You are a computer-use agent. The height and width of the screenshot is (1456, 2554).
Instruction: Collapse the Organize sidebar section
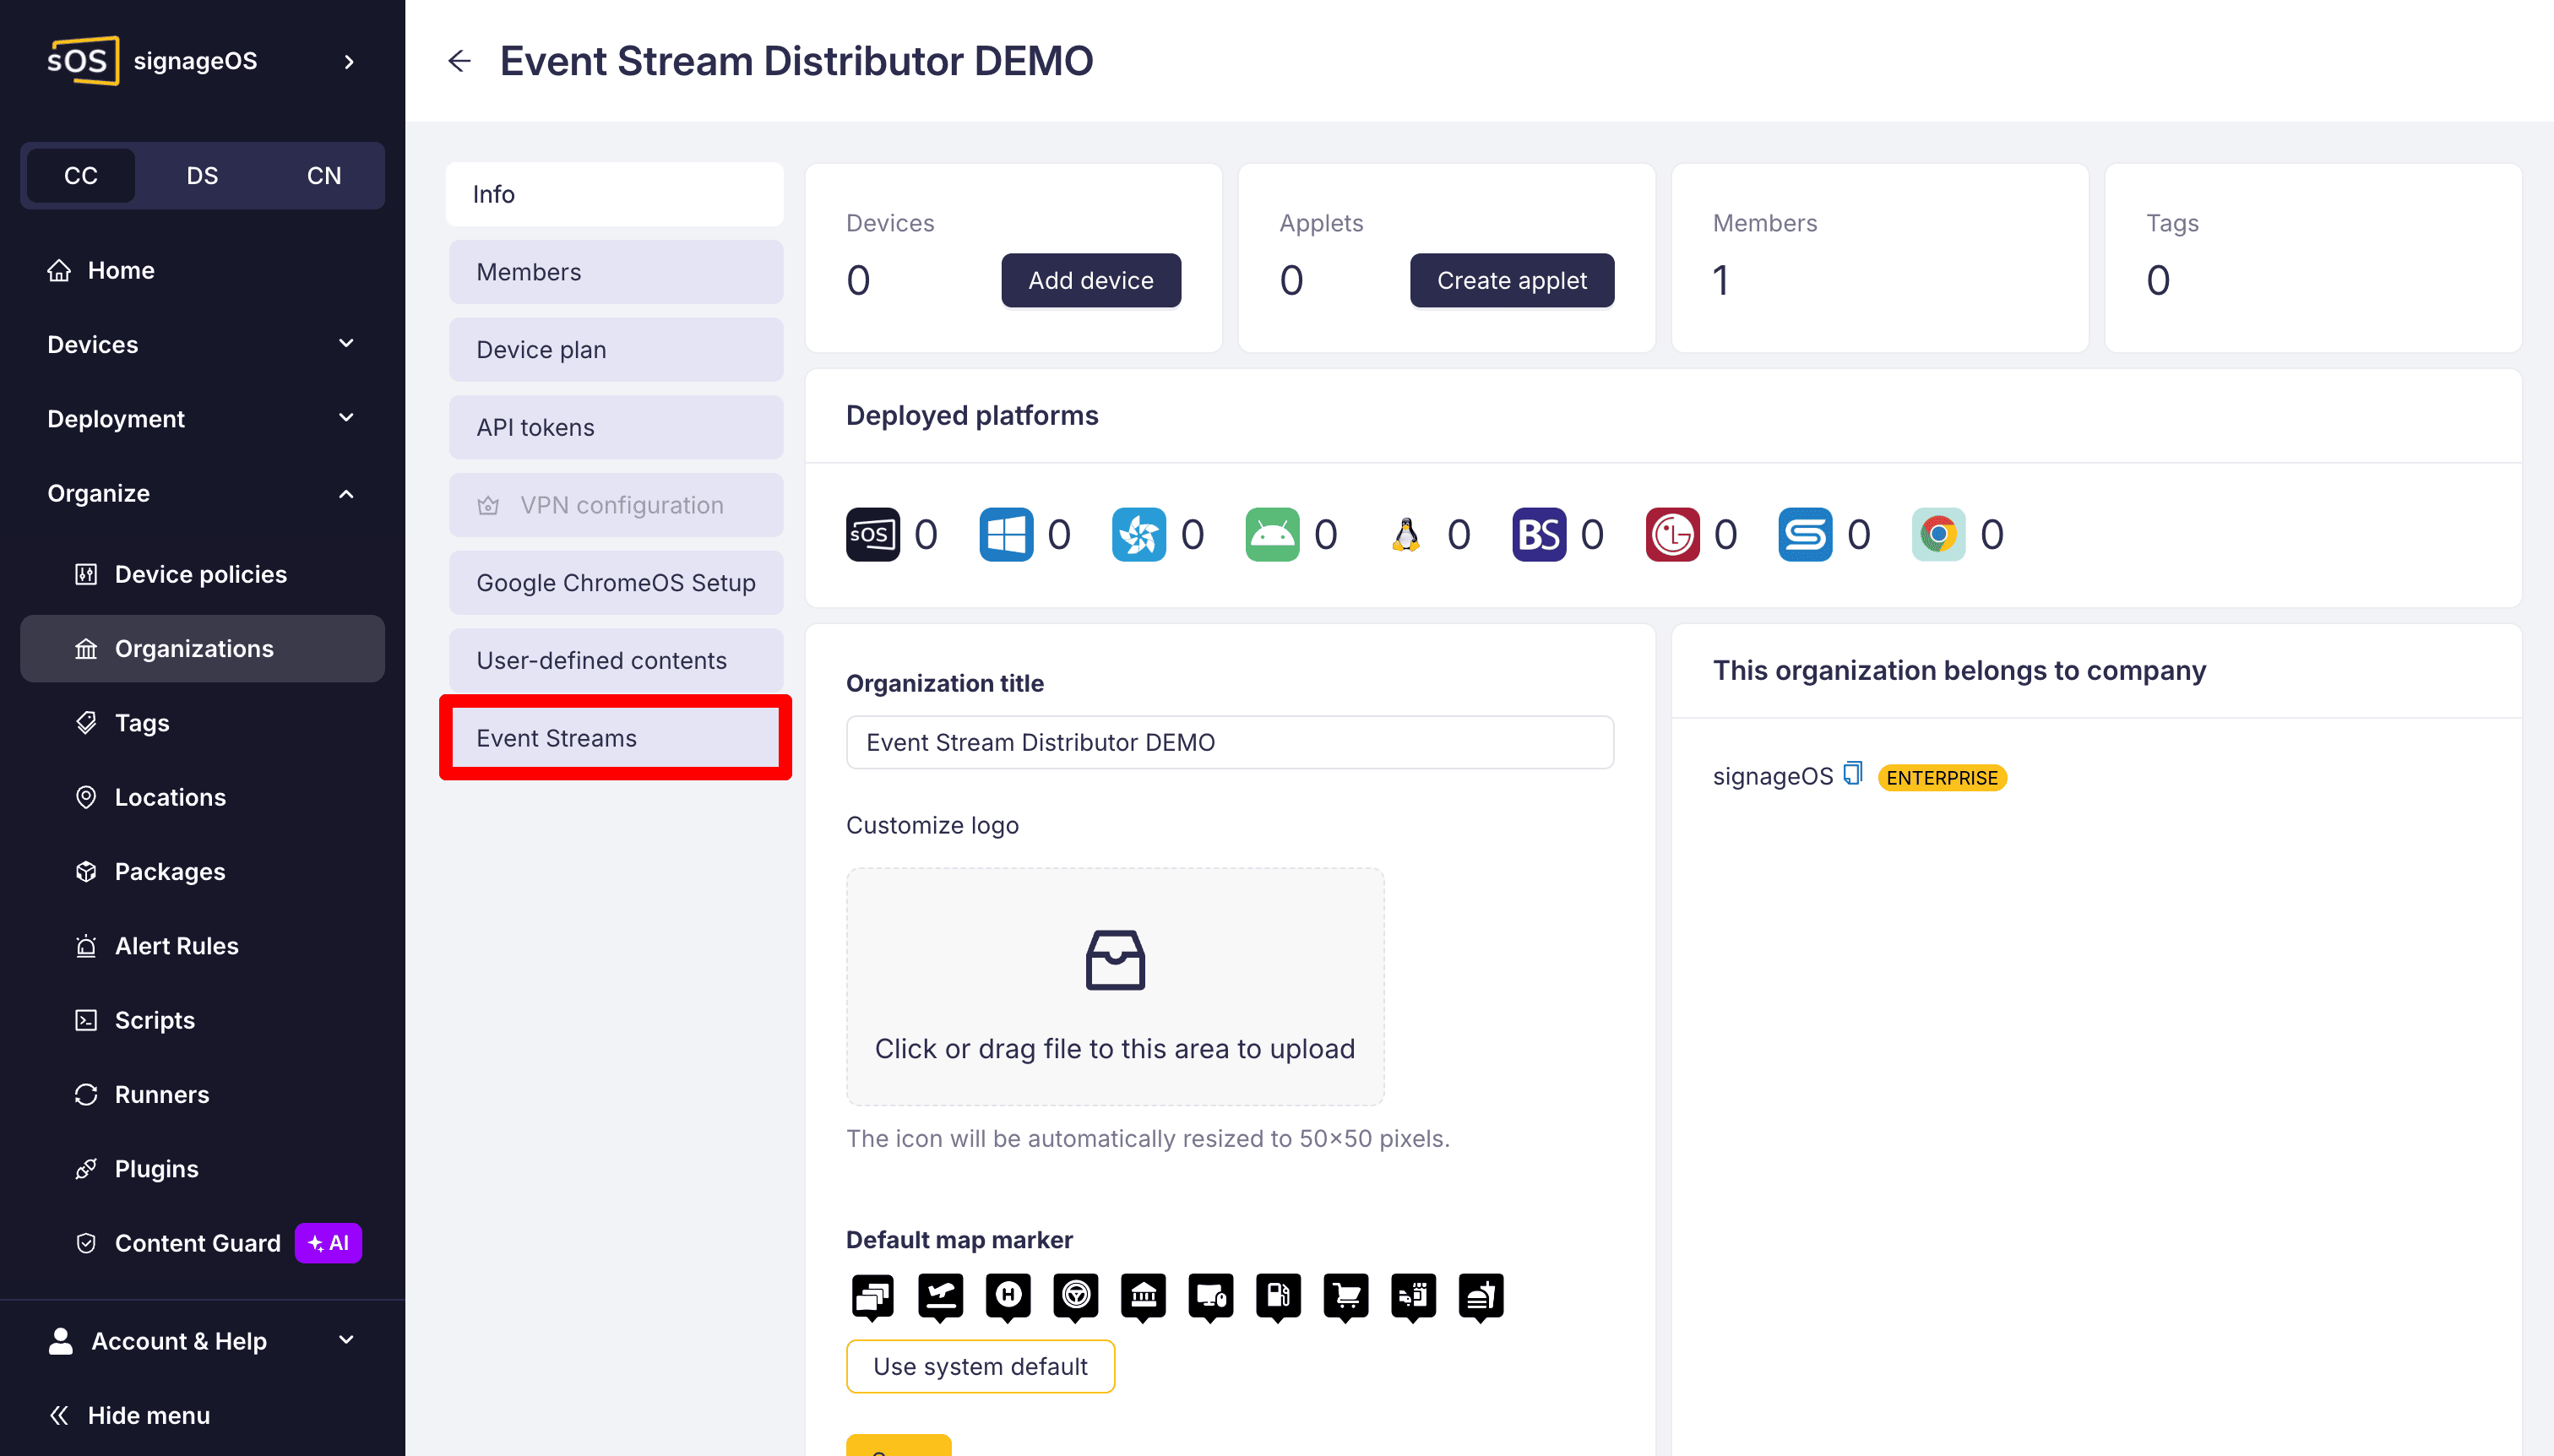pyautogui.click(x=202, y=493)
